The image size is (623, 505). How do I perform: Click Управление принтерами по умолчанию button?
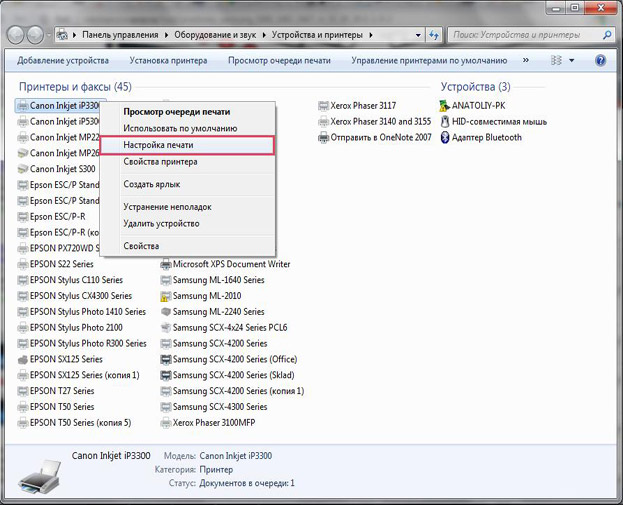coord(429,60)
